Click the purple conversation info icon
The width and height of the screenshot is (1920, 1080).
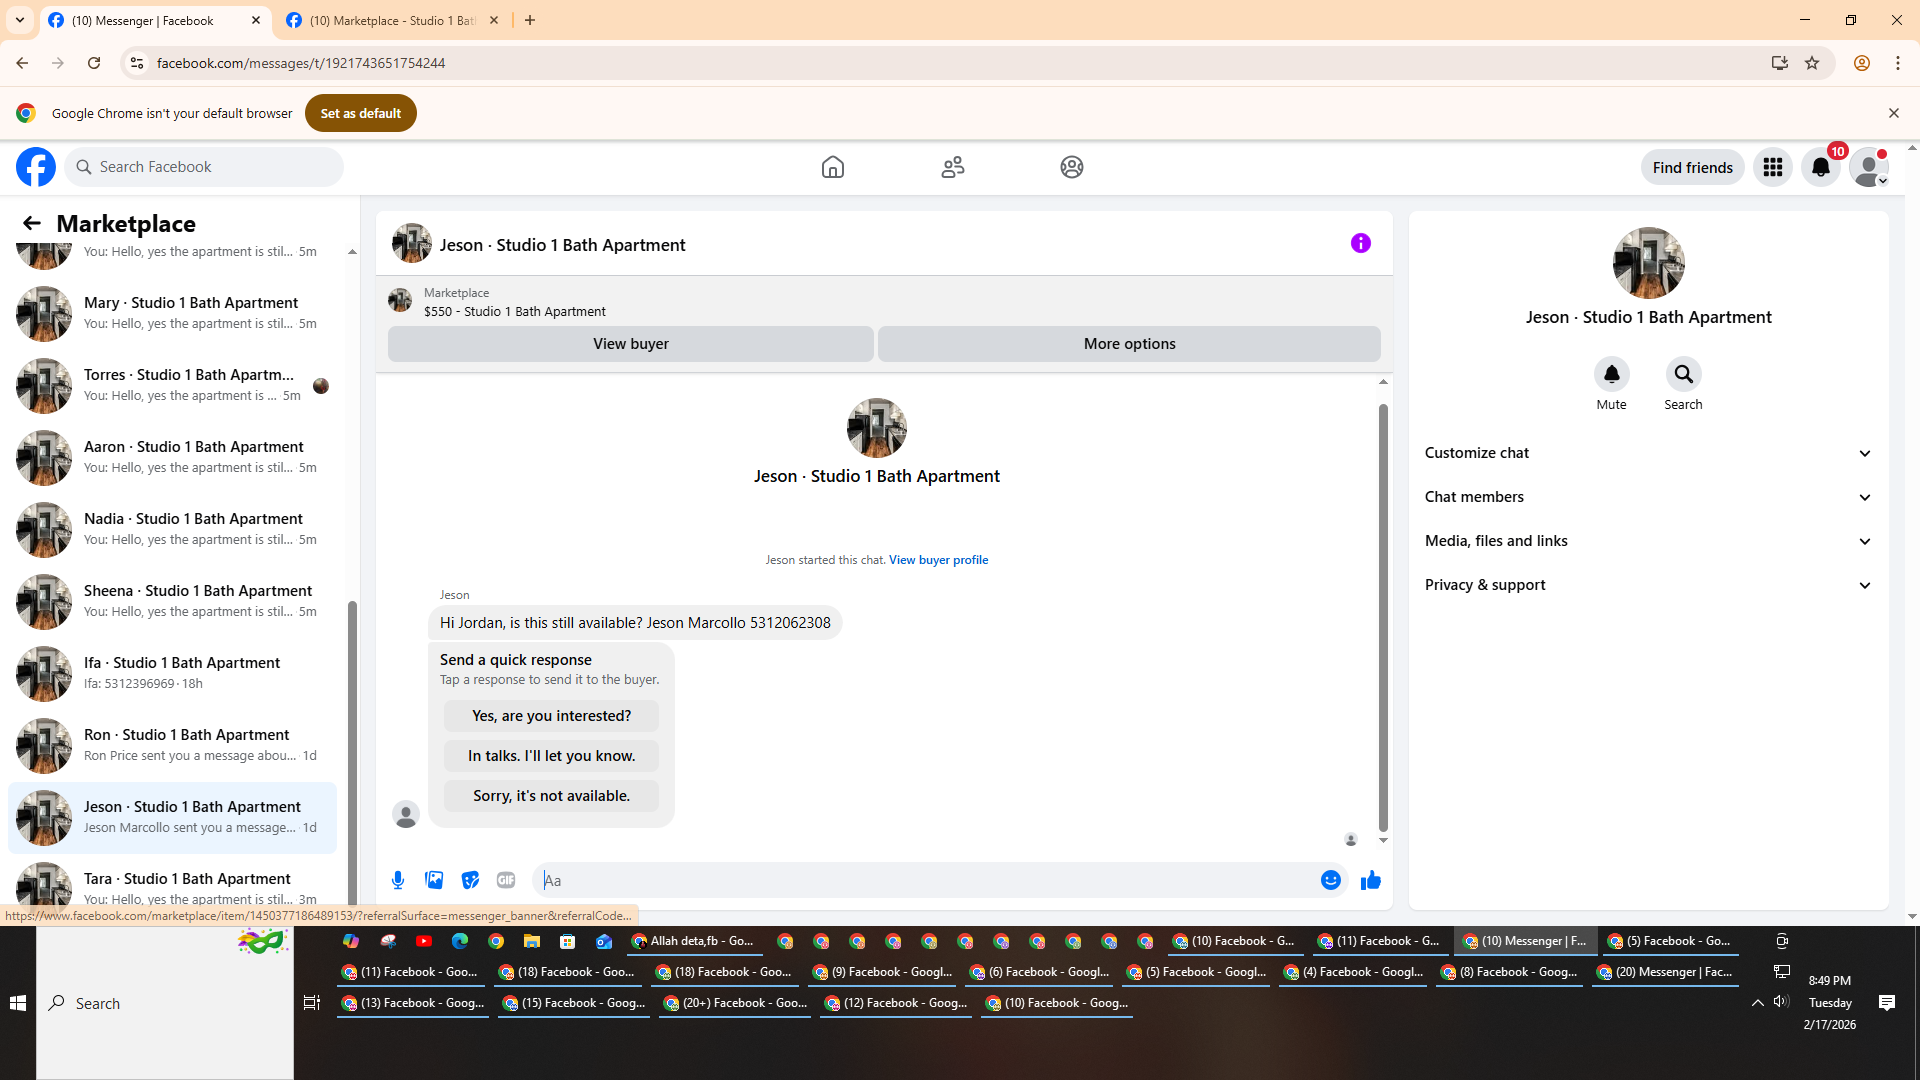point(1360,243)
